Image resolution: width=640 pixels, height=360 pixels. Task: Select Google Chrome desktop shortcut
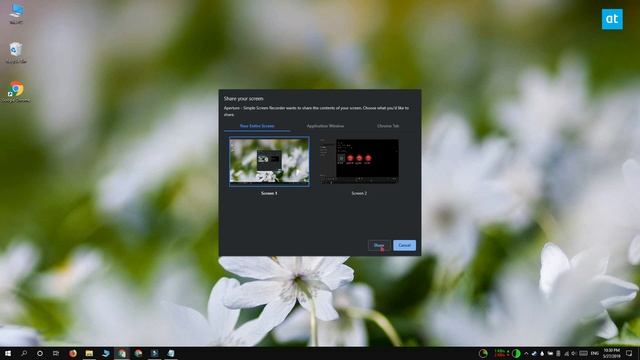point(16,91)
